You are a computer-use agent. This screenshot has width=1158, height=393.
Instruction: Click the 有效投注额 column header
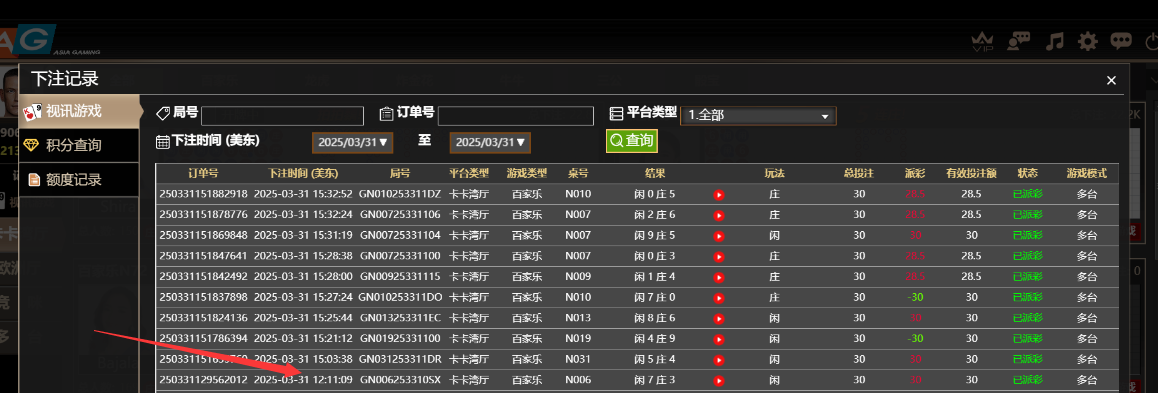point(971,174)
